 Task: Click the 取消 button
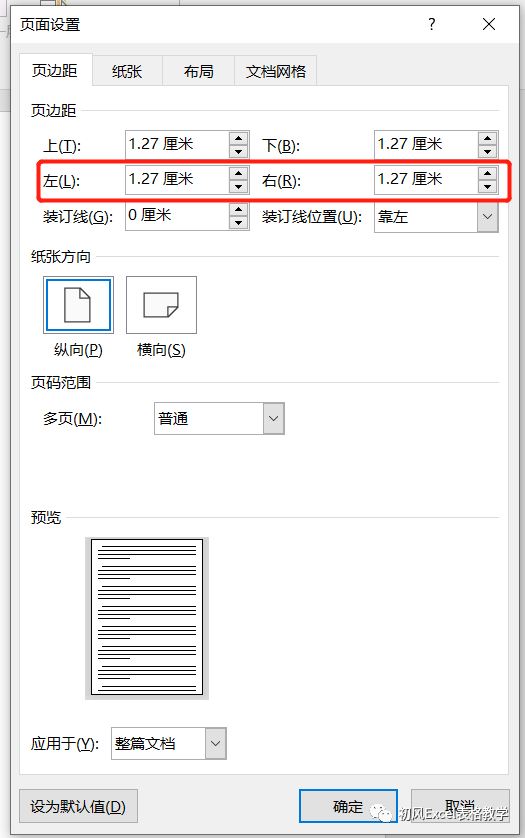460,806
